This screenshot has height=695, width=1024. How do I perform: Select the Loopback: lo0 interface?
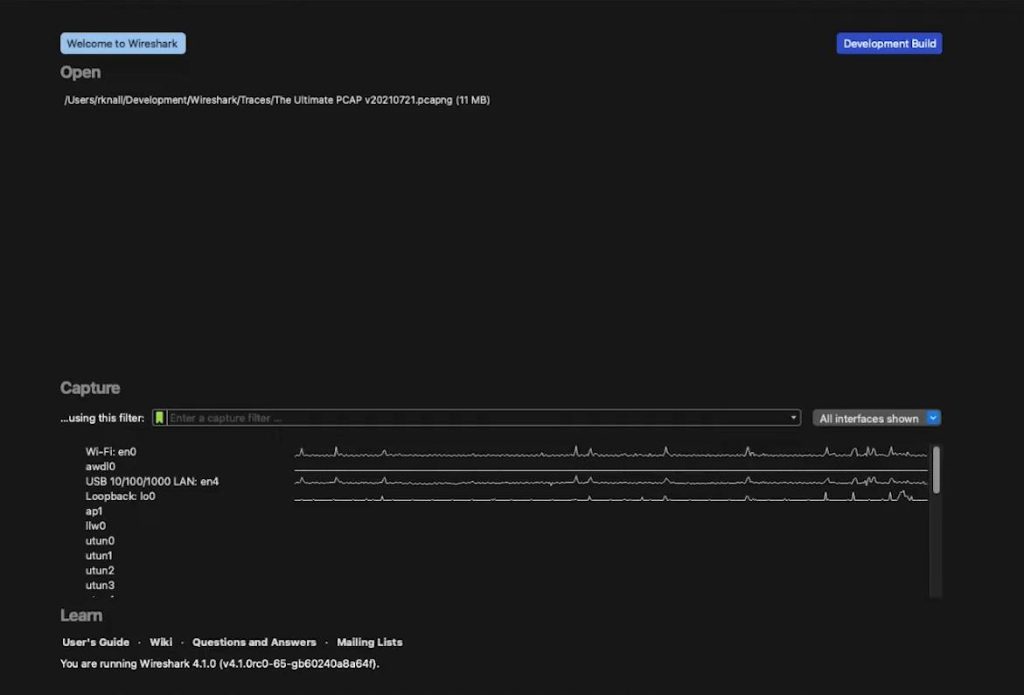120,496
